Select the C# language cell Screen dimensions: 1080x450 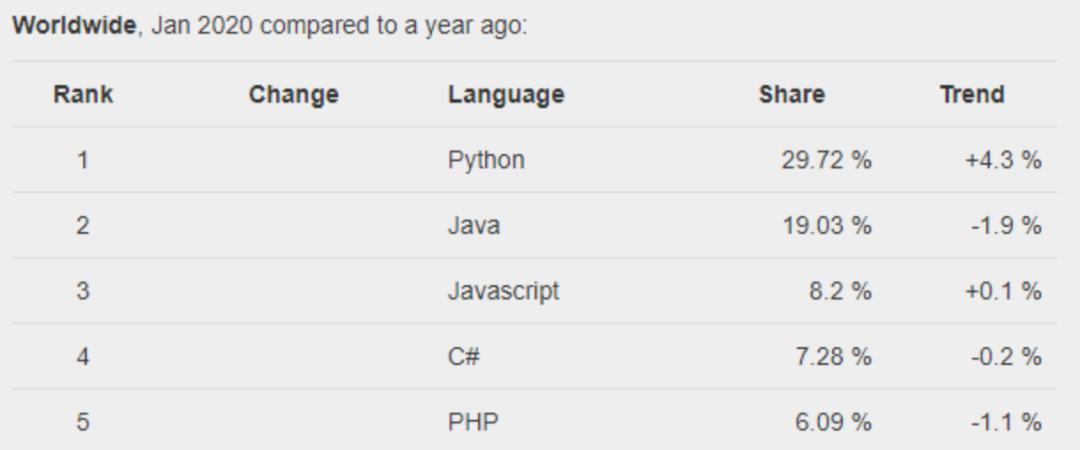click(464, 356)
